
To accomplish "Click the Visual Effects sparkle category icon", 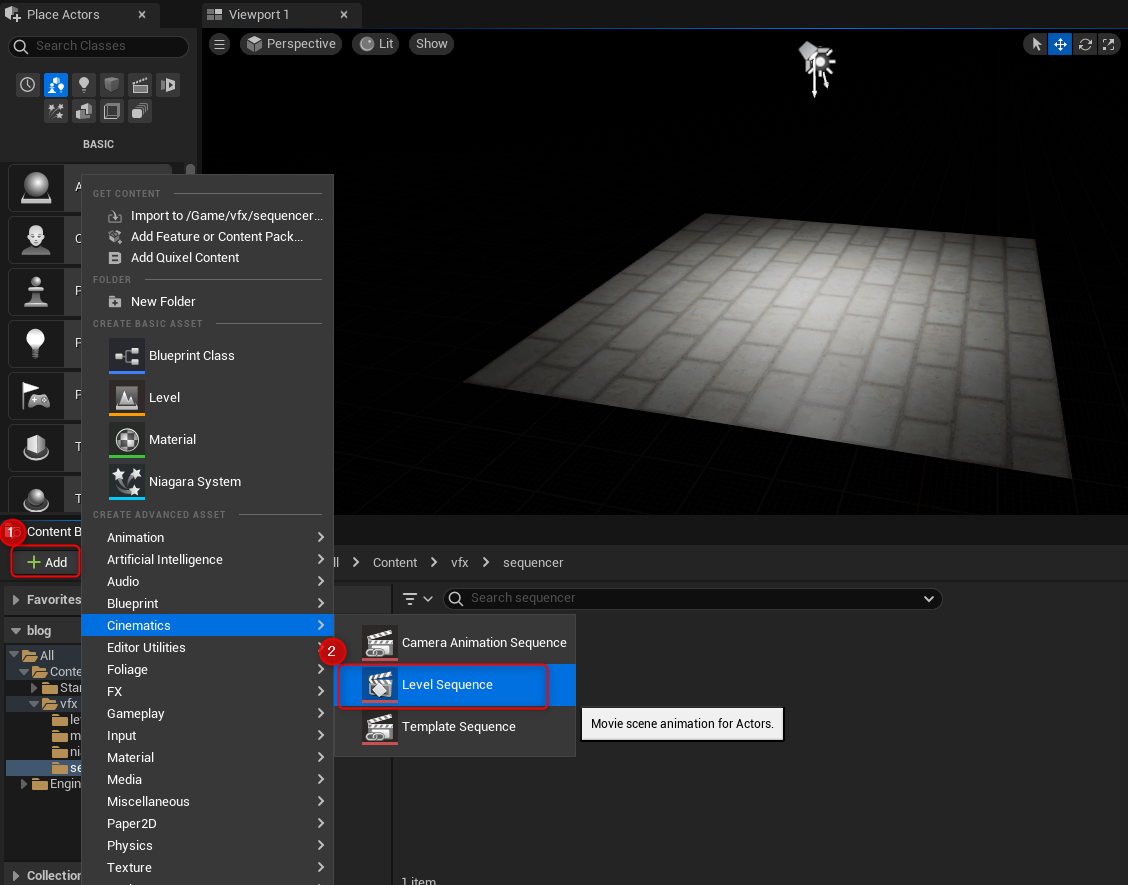I will point(56,111).
